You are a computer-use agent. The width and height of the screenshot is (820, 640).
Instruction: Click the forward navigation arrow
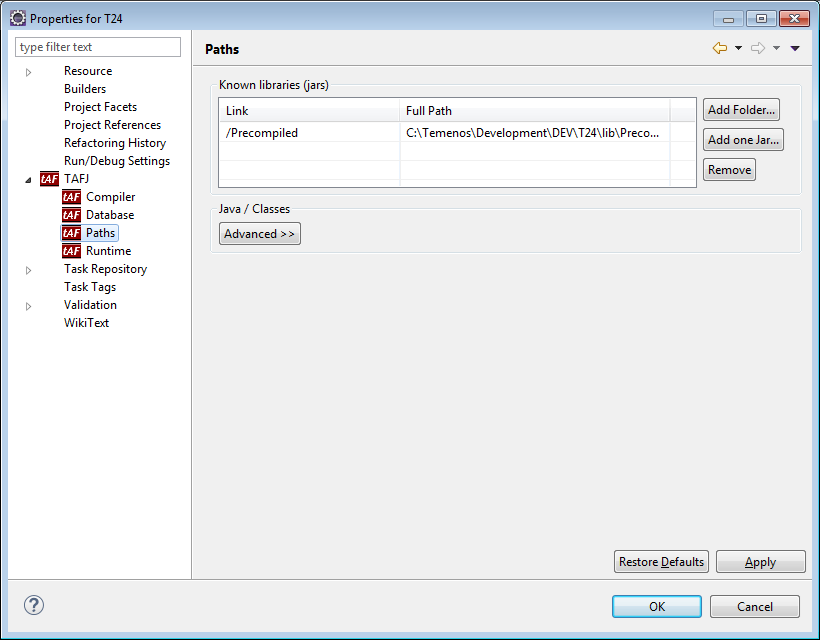click(757, 48)
